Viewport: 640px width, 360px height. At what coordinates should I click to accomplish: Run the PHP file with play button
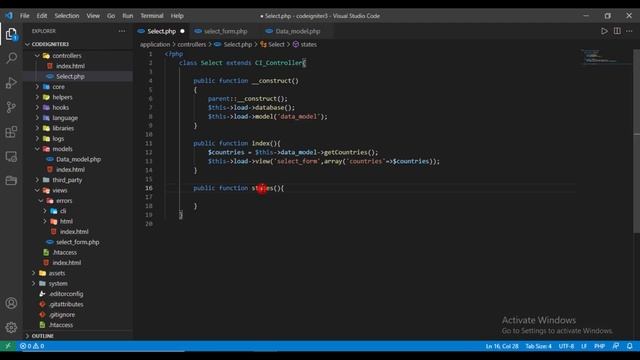pyautogui.click(x=604, y=31)
